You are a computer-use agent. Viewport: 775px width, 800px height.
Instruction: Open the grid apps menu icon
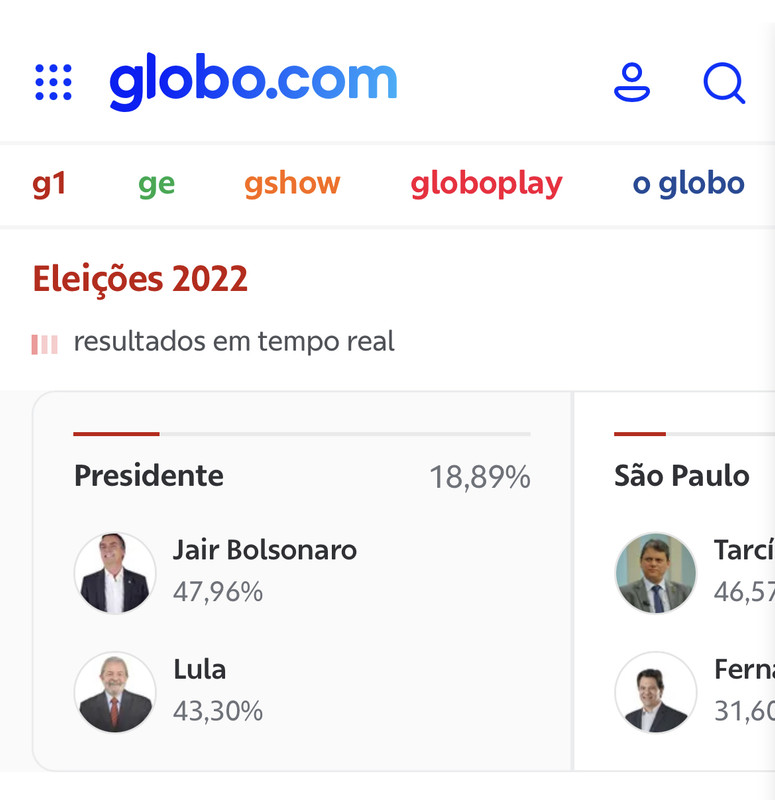(x=53, y=82)
